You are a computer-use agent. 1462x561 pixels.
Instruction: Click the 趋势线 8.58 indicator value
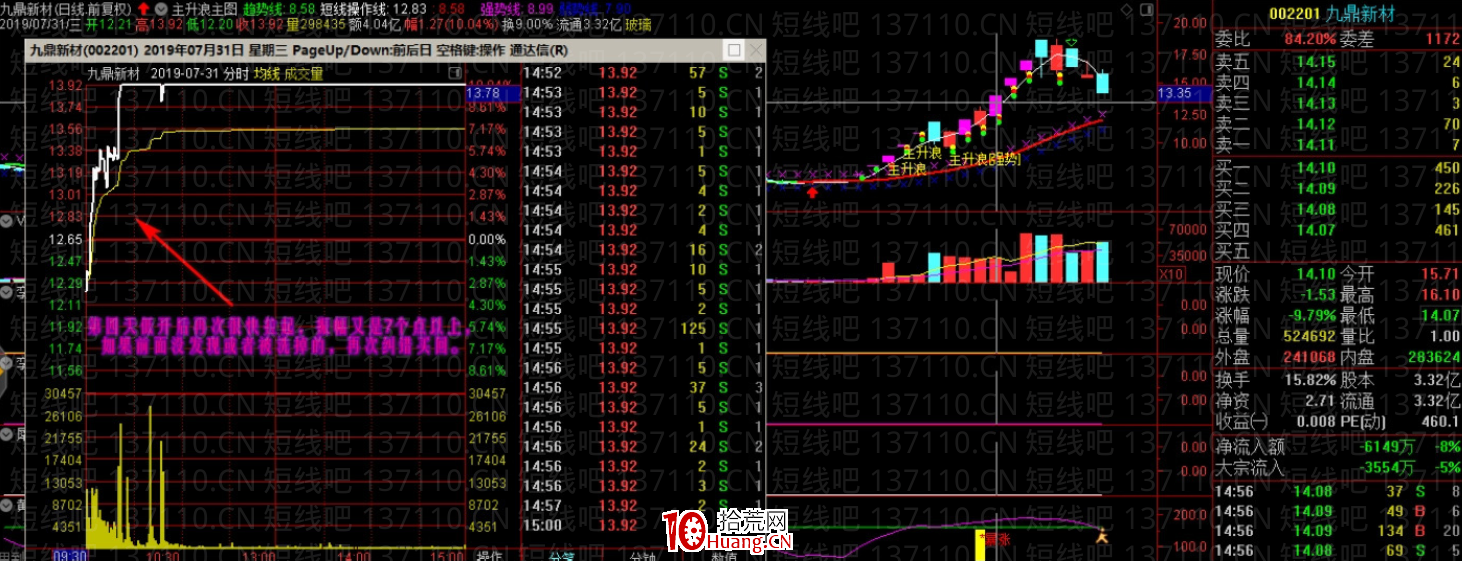pyautogui.click(x=280, y=8)
